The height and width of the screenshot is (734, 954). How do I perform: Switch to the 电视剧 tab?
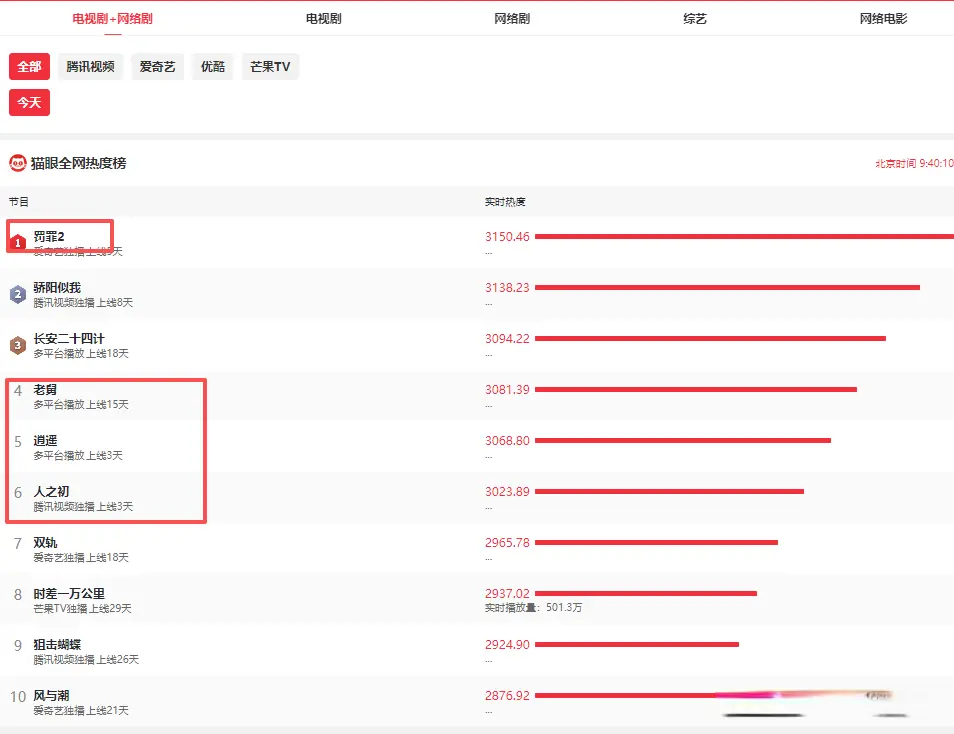(x=323, y=19)
